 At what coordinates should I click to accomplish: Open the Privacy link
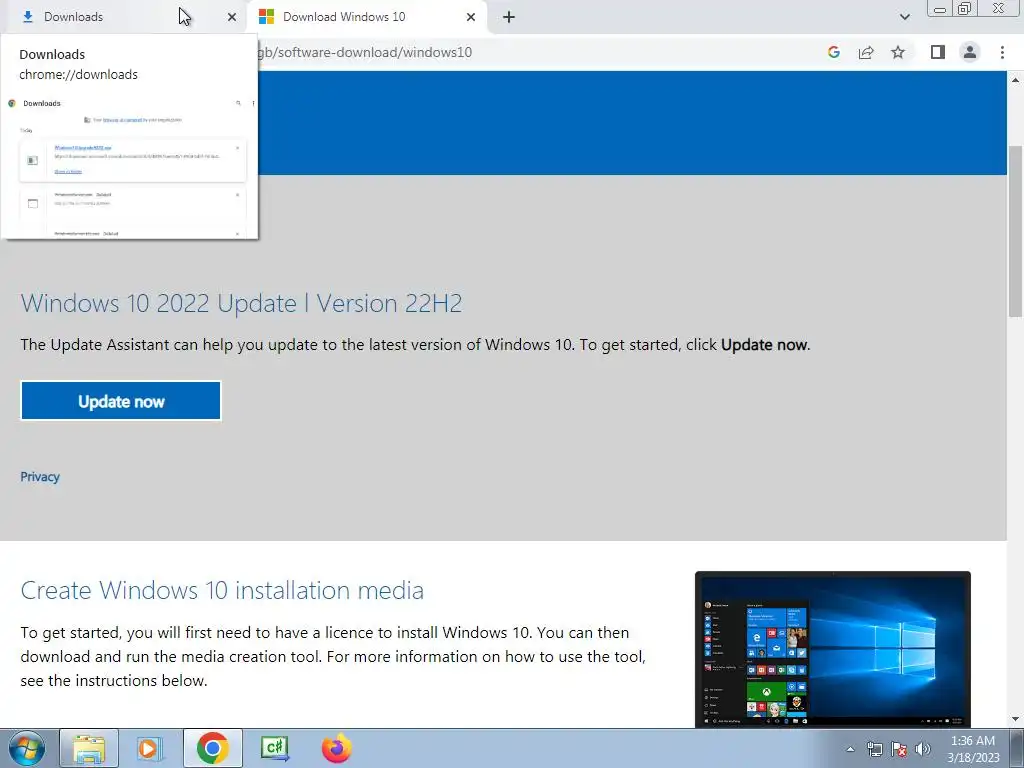coord(40,477)
